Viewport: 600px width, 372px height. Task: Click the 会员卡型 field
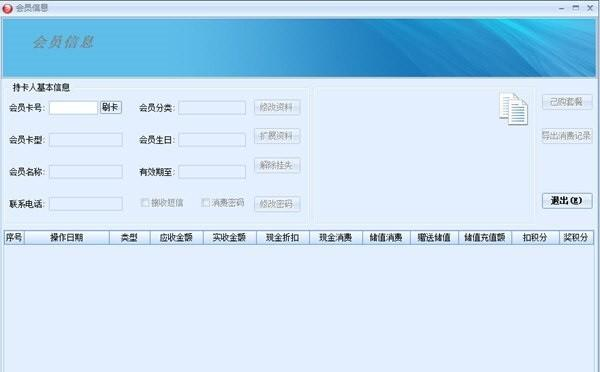(86, 140)
